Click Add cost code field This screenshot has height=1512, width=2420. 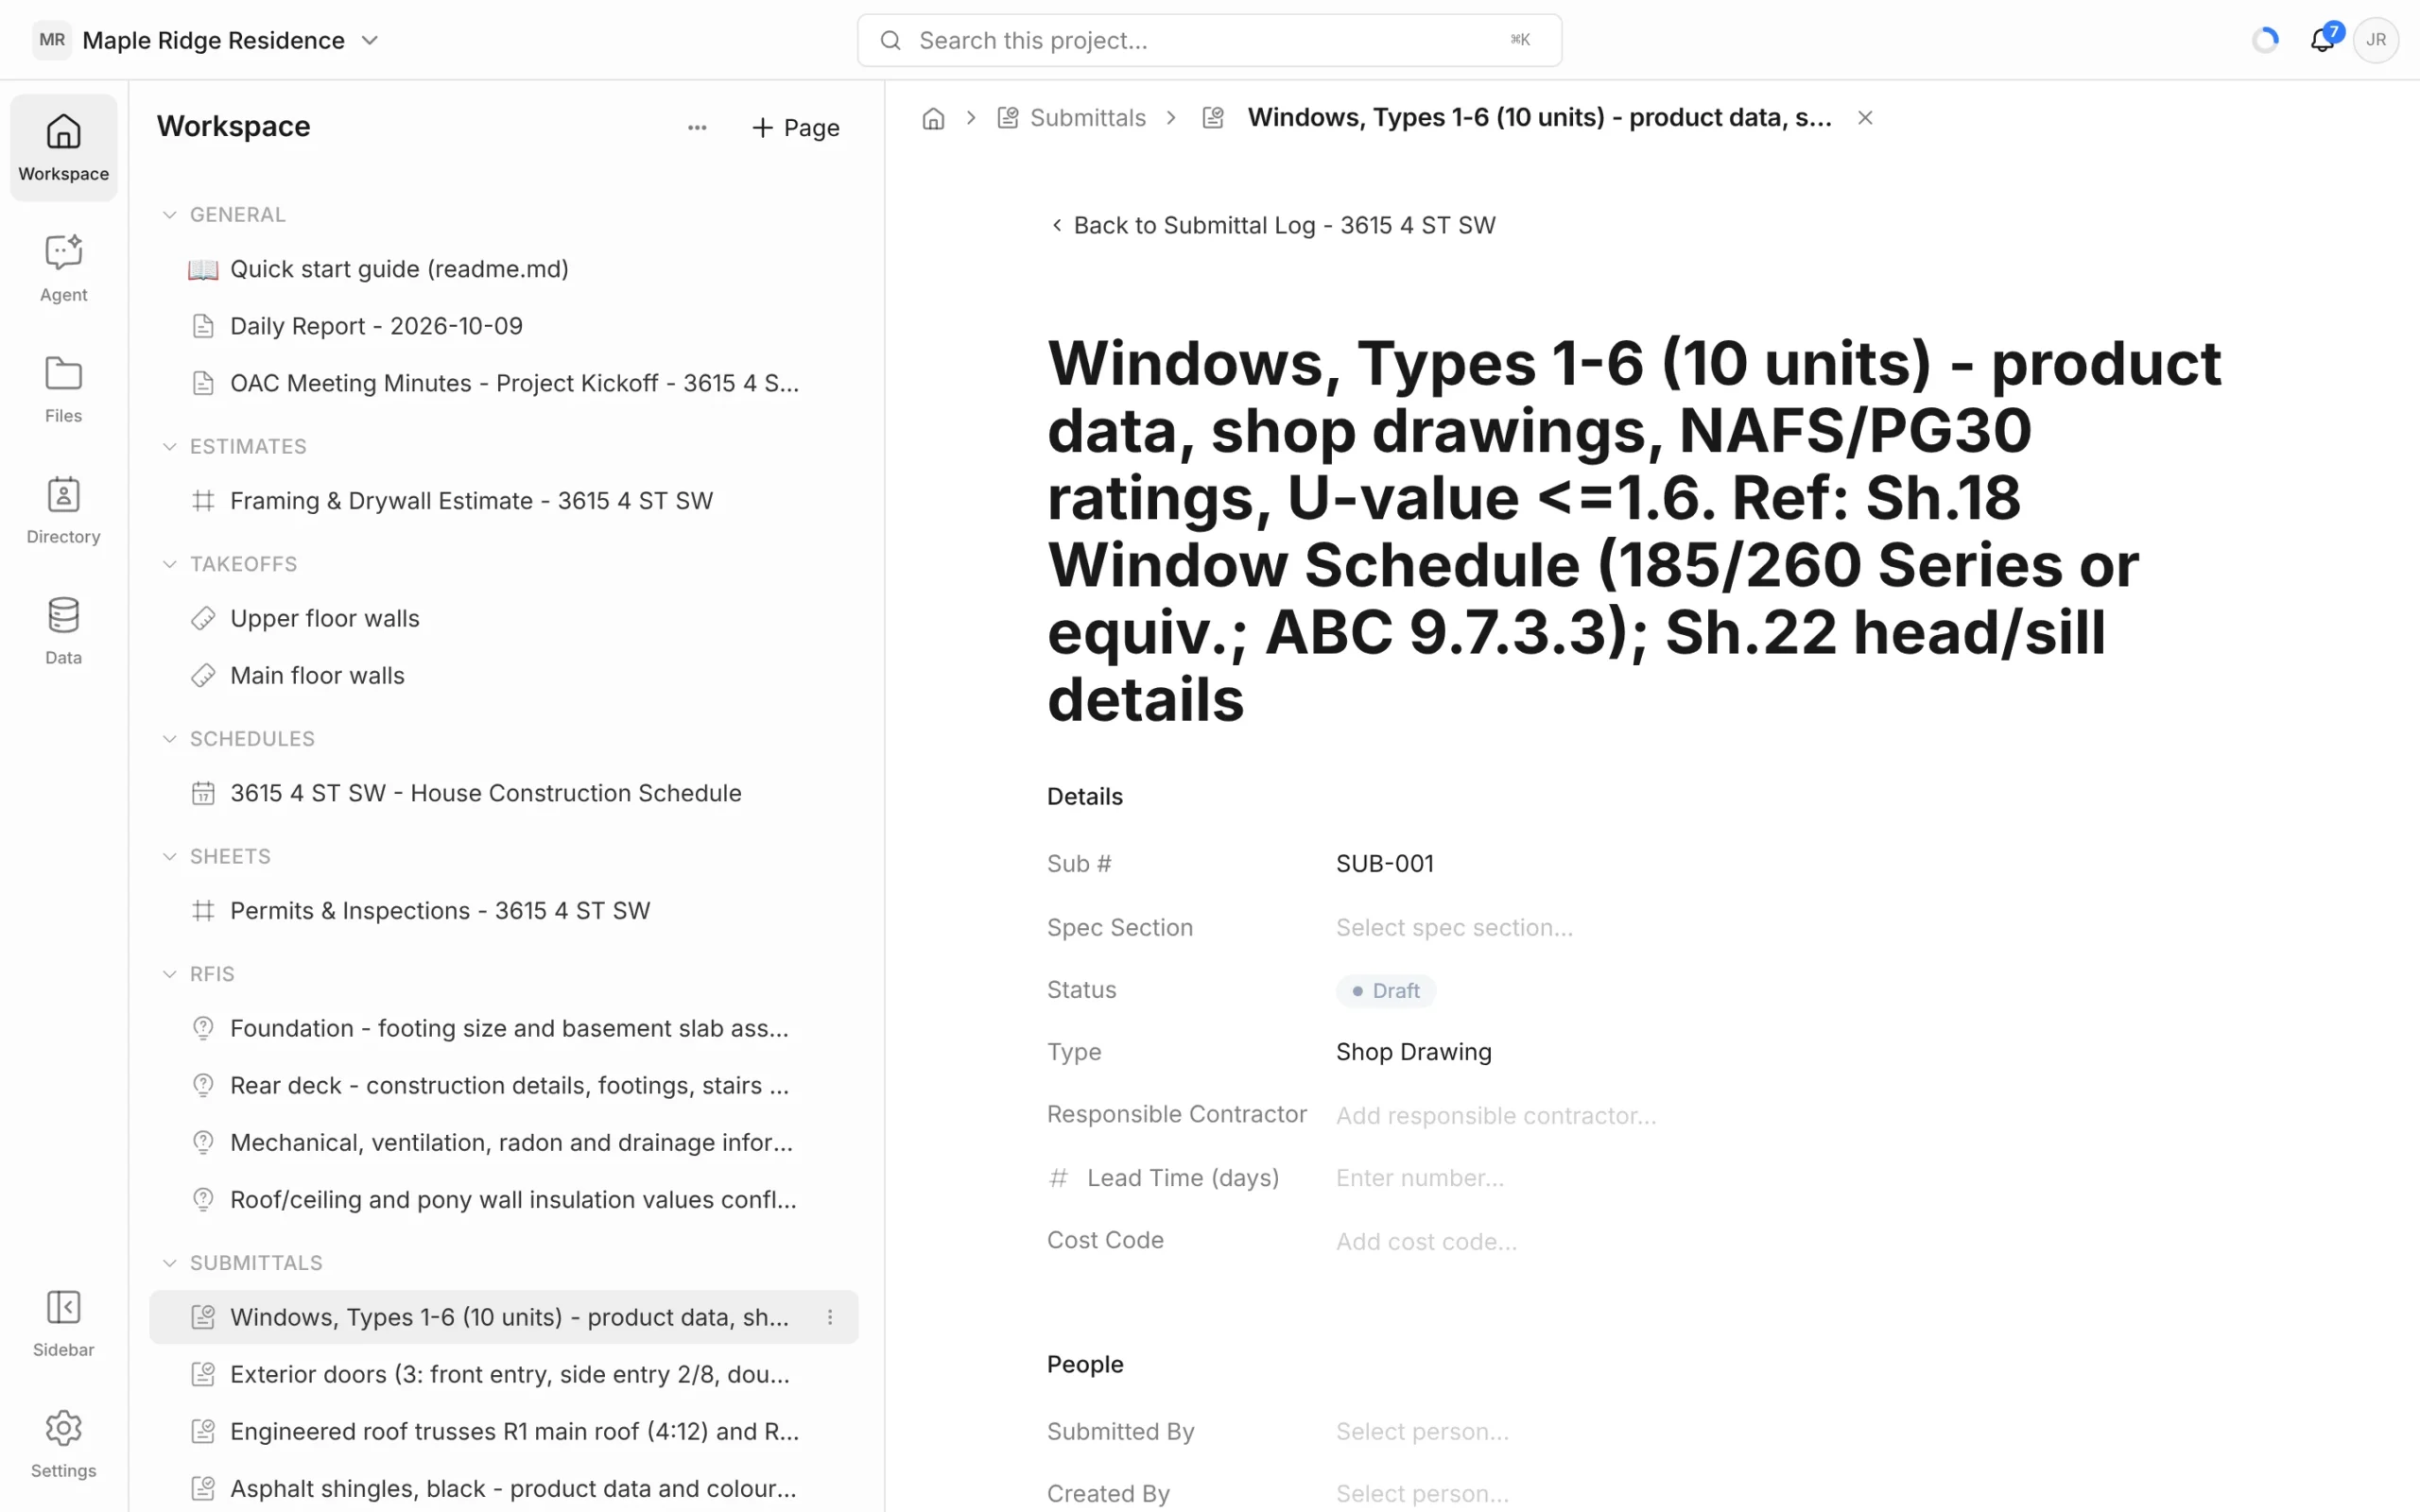coord(1426,1242)
